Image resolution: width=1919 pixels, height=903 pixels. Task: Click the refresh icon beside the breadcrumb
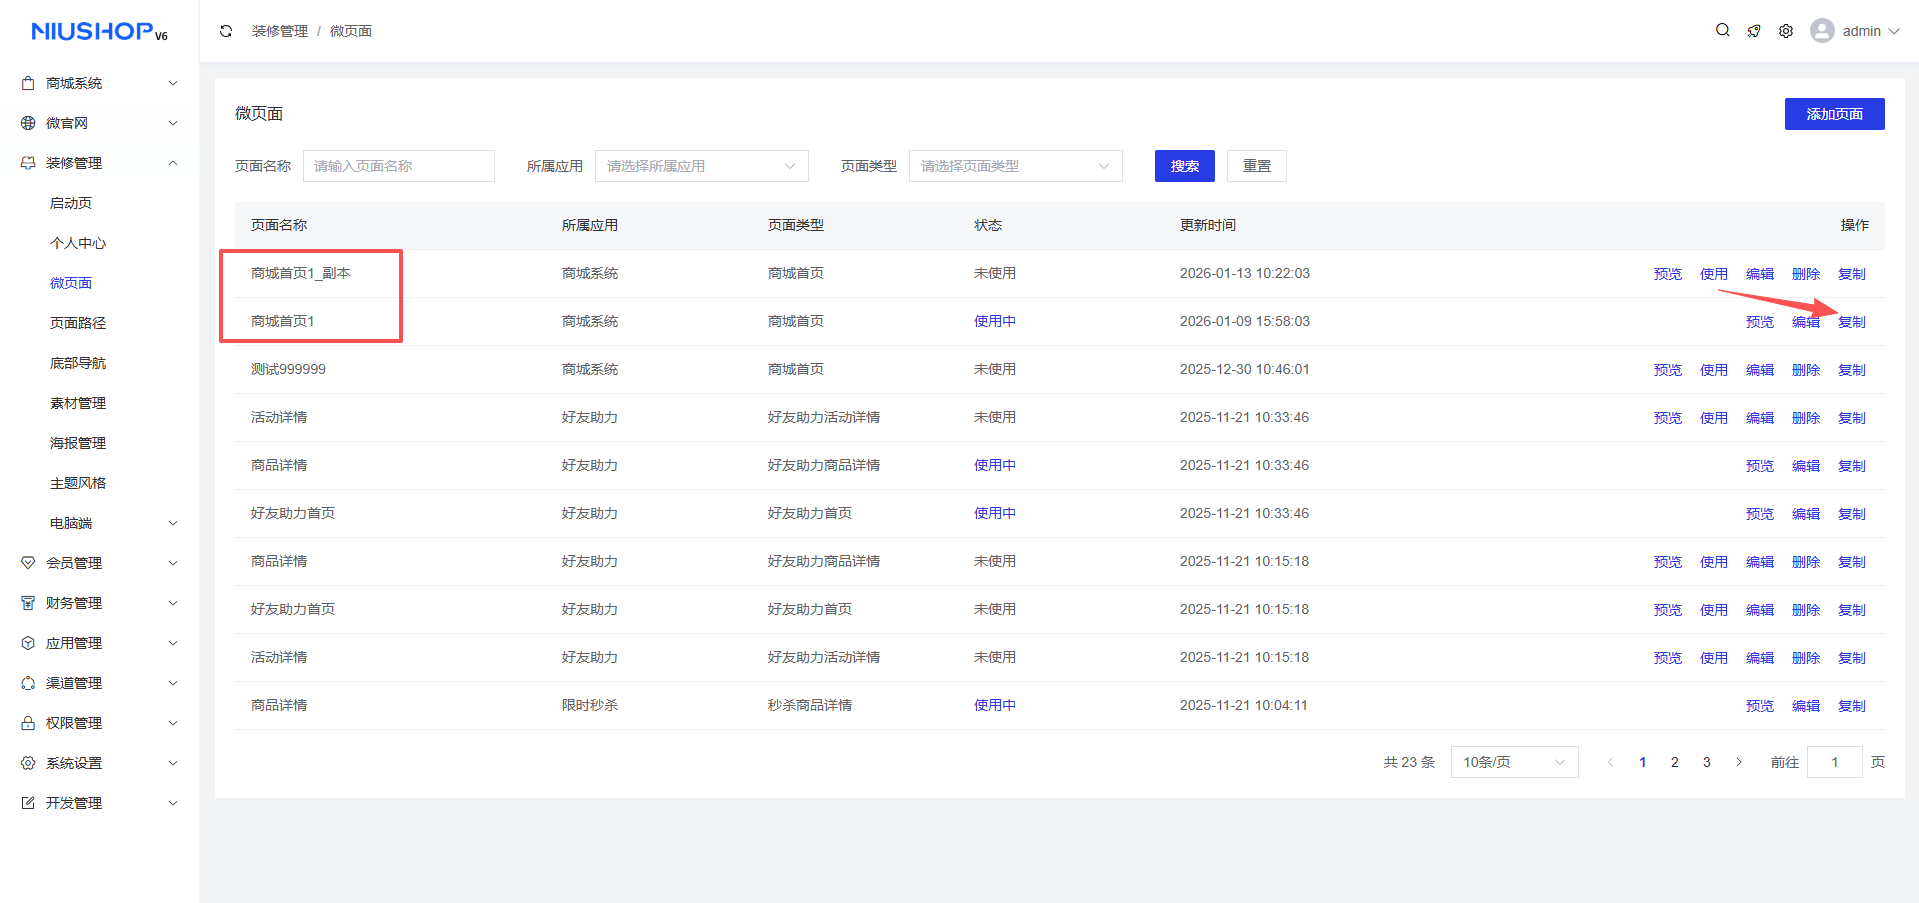pyautogui.click(x=226, y=31)
